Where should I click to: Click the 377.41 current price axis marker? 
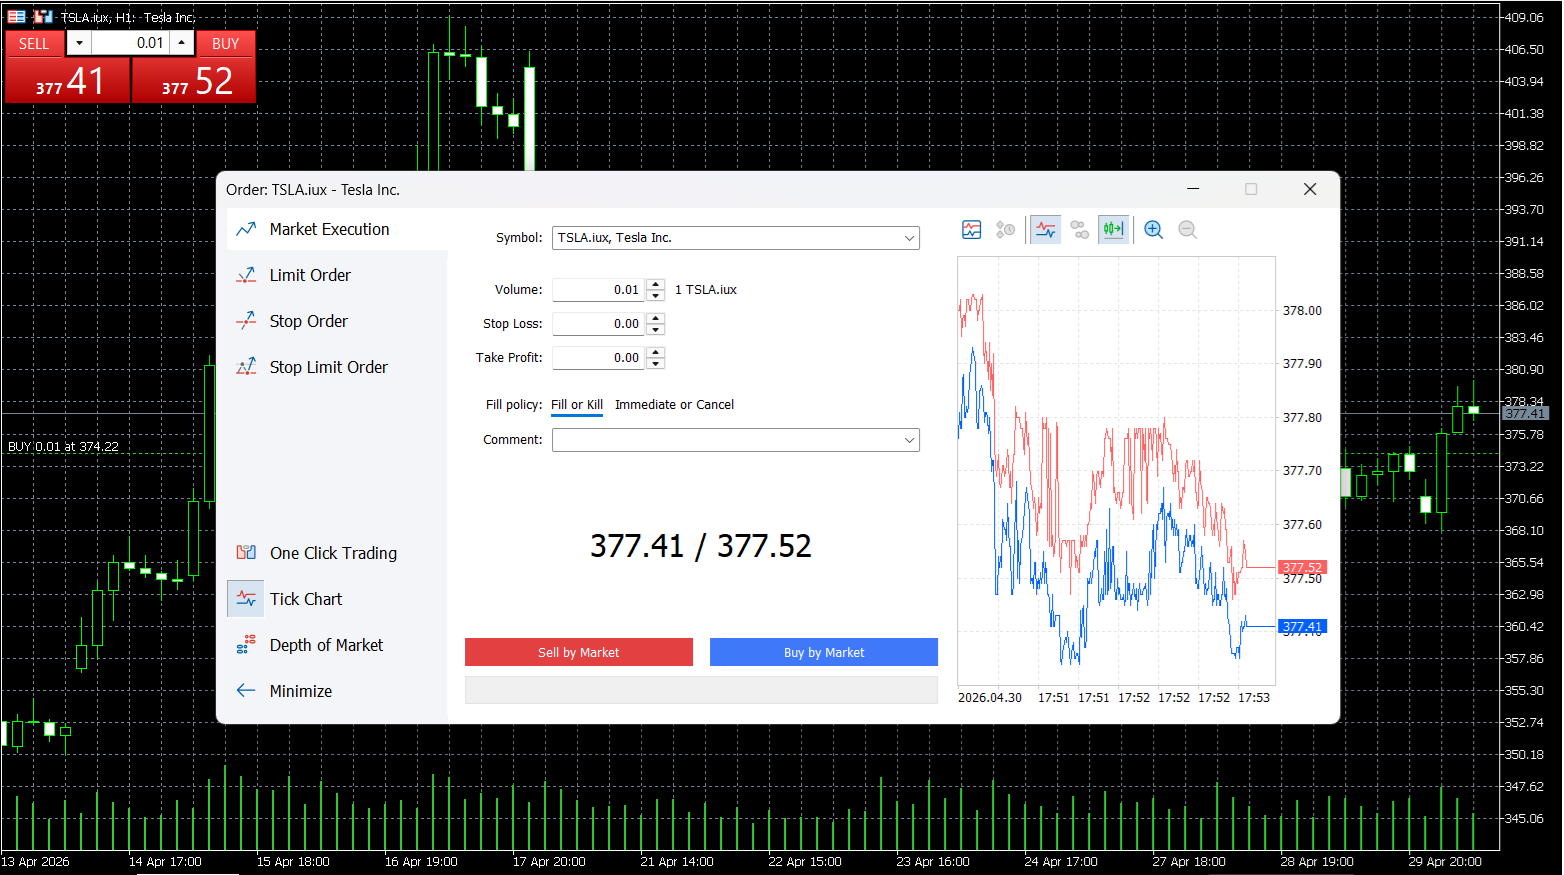(1525, 413)
